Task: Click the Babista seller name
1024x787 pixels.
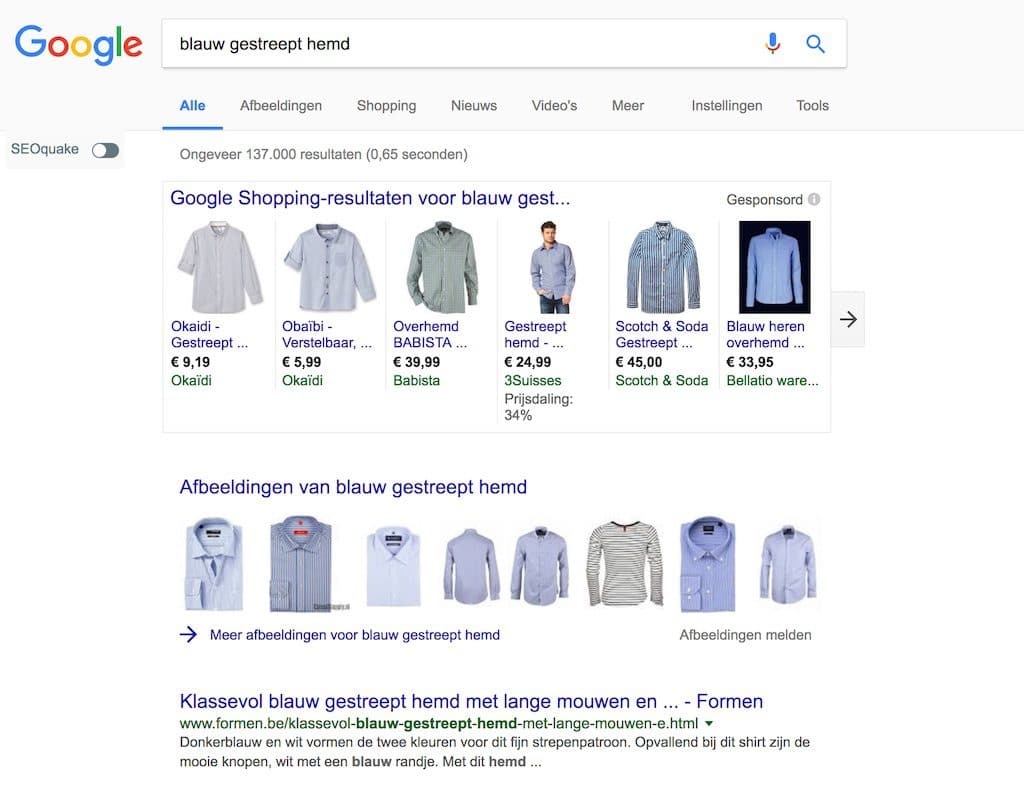Action: tap(416, 381)
